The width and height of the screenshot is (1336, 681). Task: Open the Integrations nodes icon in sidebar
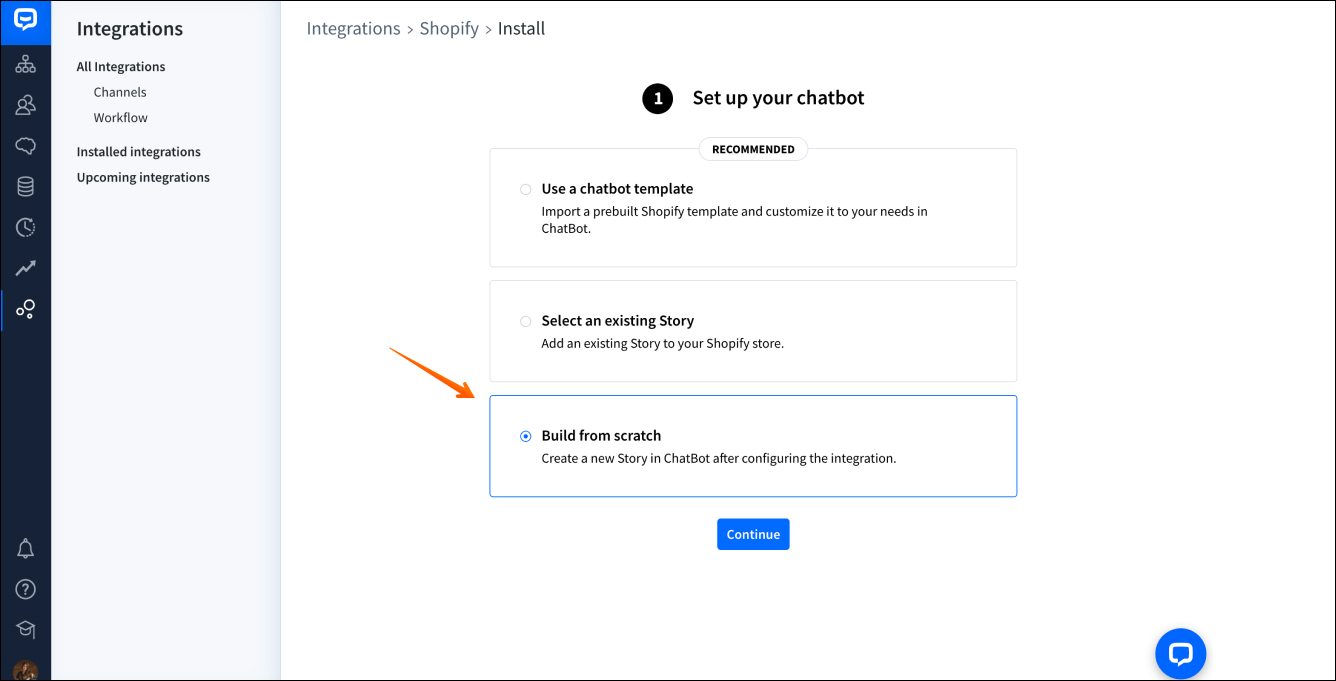pos(25,309)
